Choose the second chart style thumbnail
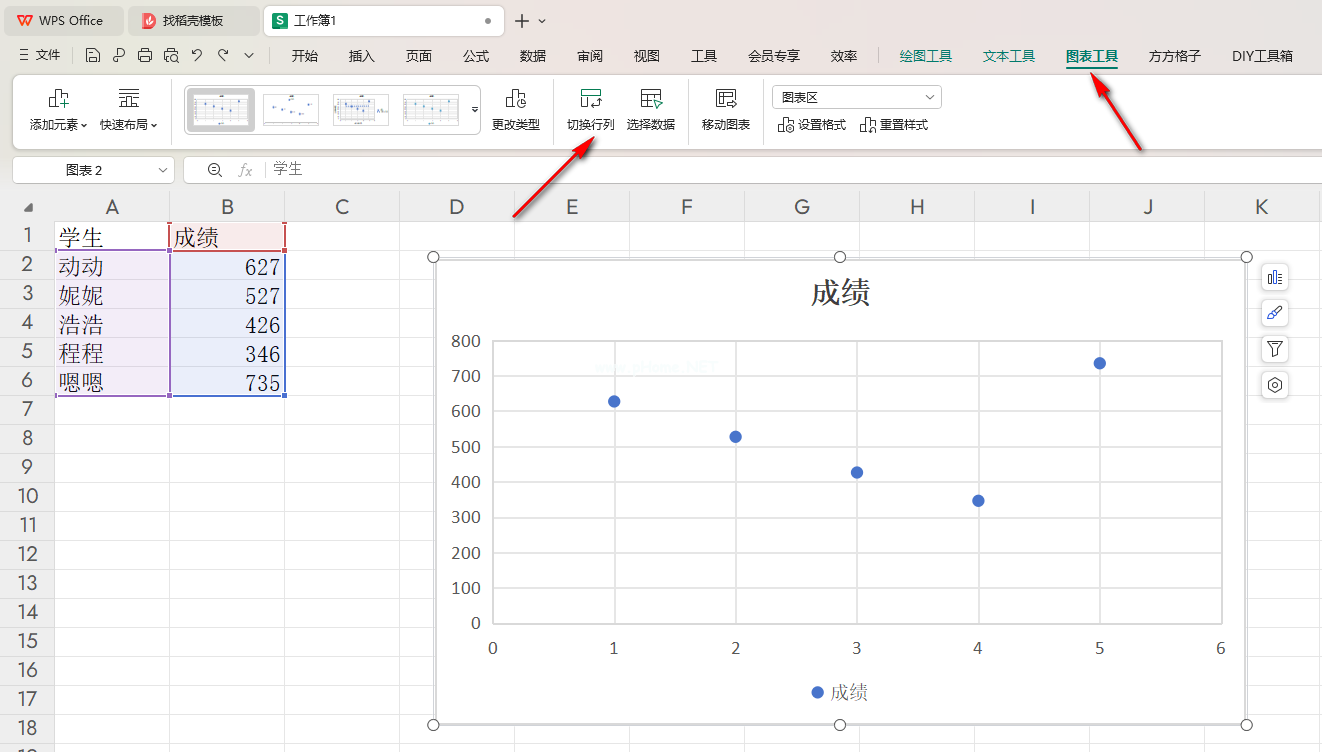Image resolution: width=1322 pixels, height=752 pixels. (291, 110)
